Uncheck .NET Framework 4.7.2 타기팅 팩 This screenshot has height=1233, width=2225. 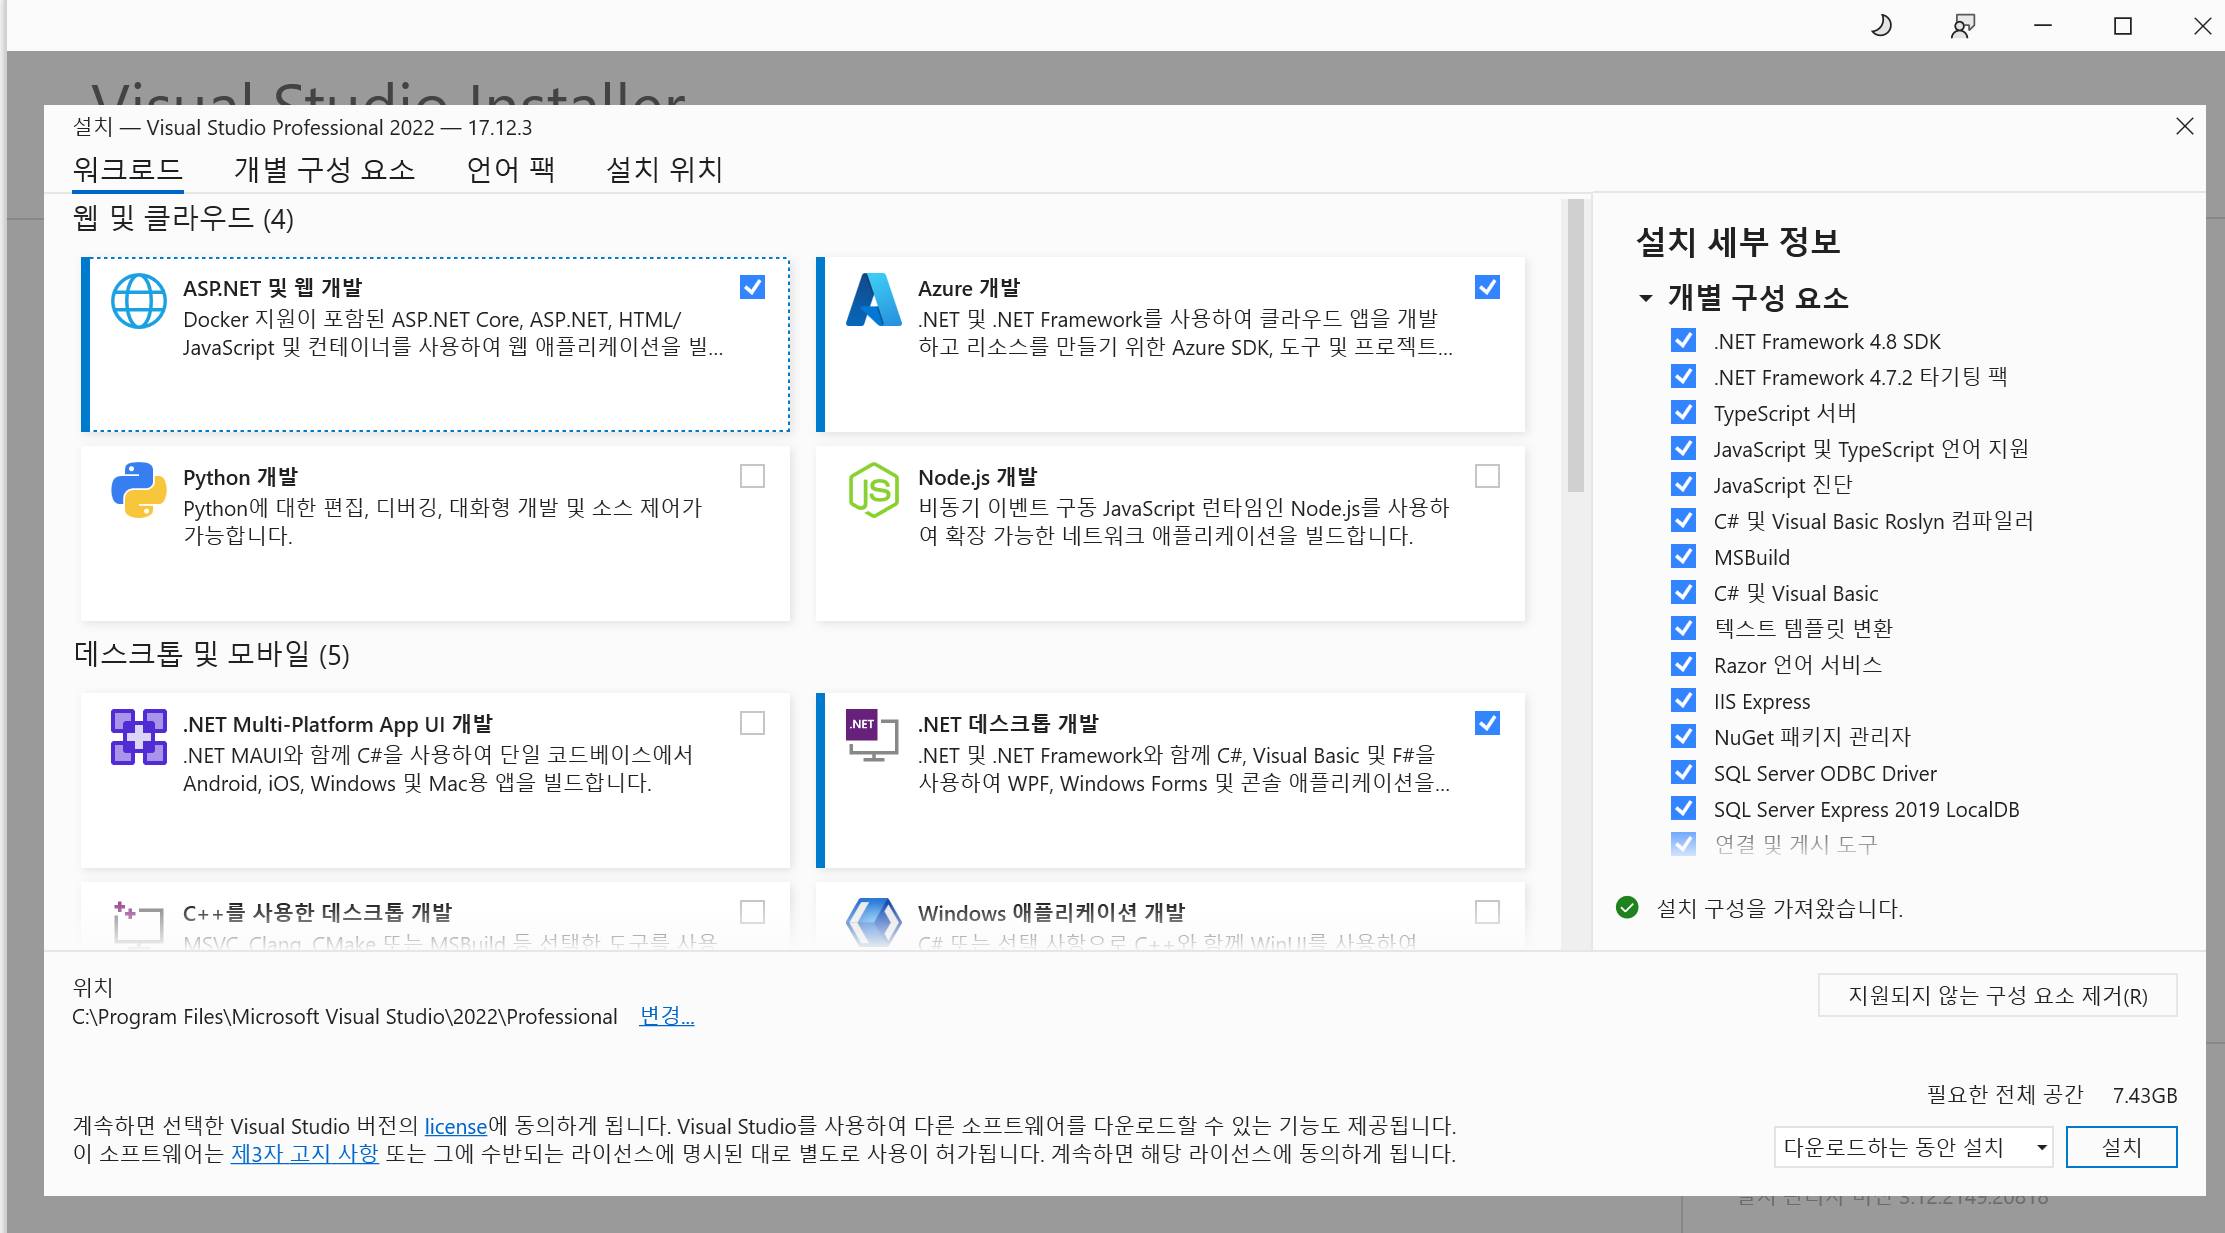(1683, 377)
